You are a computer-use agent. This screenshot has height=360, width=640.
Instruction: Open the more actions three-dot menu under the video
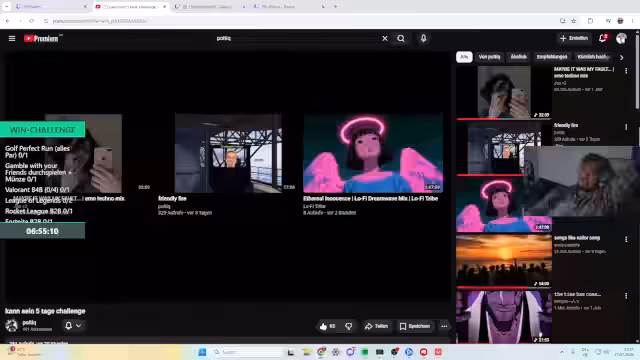pos(444,326)
